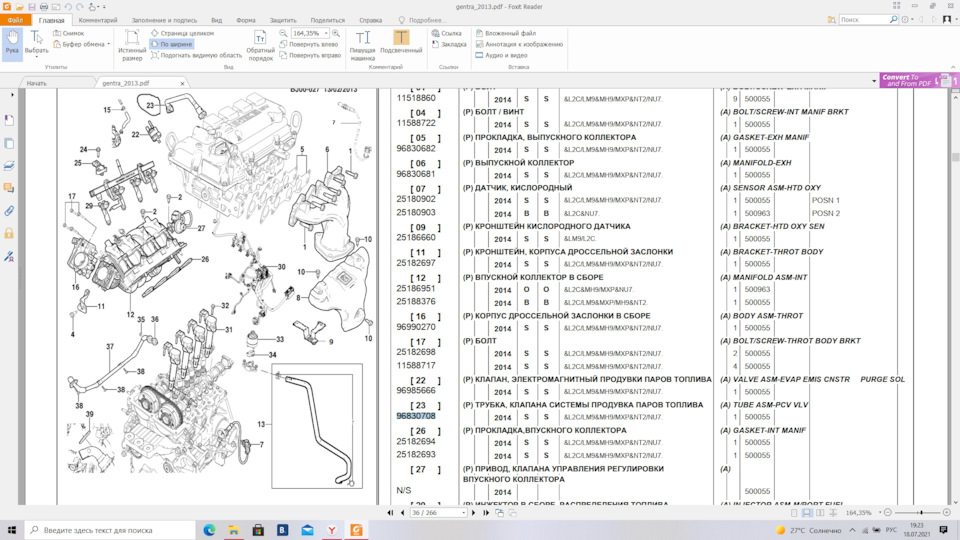The height and width of the screenshot is (540, 960).
Task: Click the Typewriter (Пишущая машинка) tool
Action: tap(363, 44)
